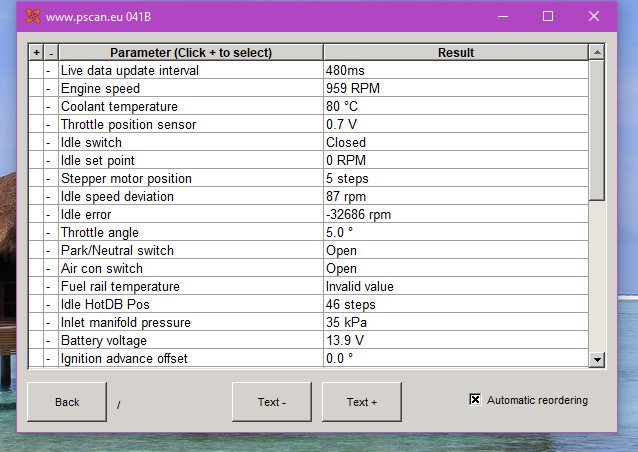
Task: Click the scrollbar down arrow
Action: click(x=596, y=360)
